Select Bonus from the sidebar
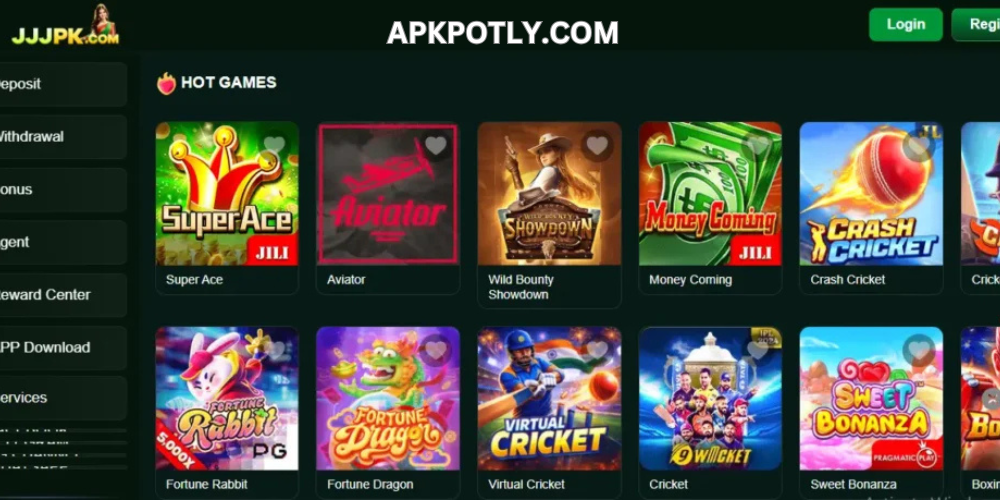 click(x=62, y=190)
